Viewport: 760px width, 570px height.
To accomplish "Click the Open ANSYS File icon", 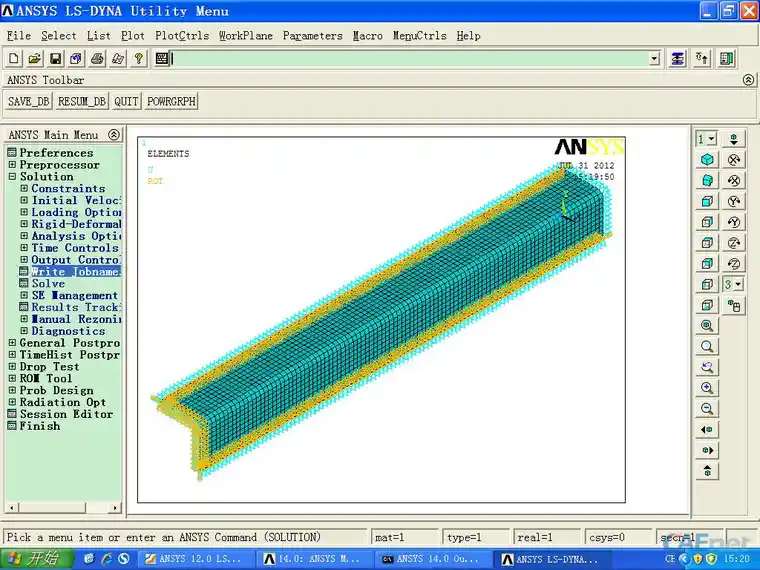I will pos(34,59).
